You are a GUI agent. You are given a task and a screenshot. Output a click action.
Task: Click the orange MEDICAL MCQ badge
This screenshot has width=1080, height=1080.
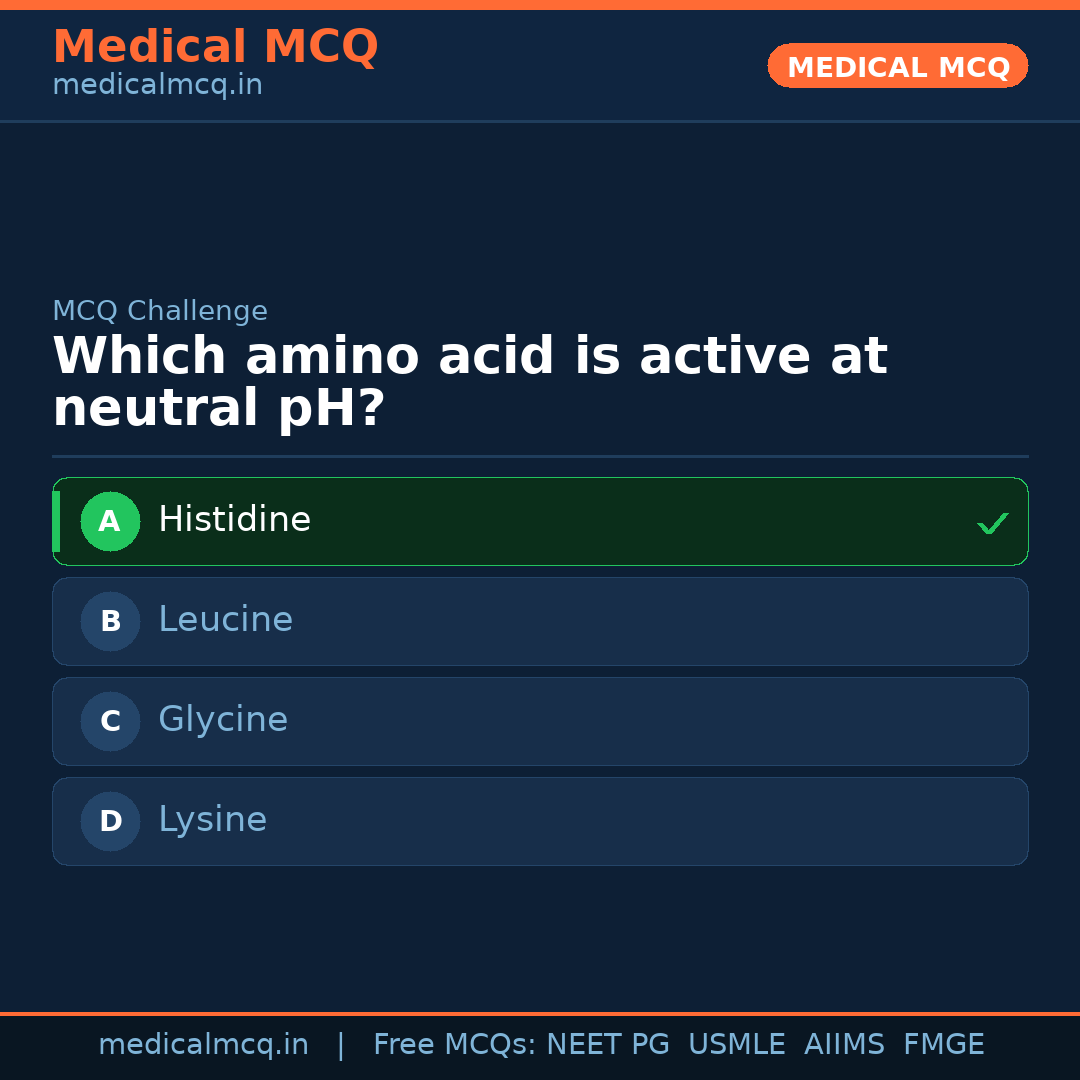(897, 67)
